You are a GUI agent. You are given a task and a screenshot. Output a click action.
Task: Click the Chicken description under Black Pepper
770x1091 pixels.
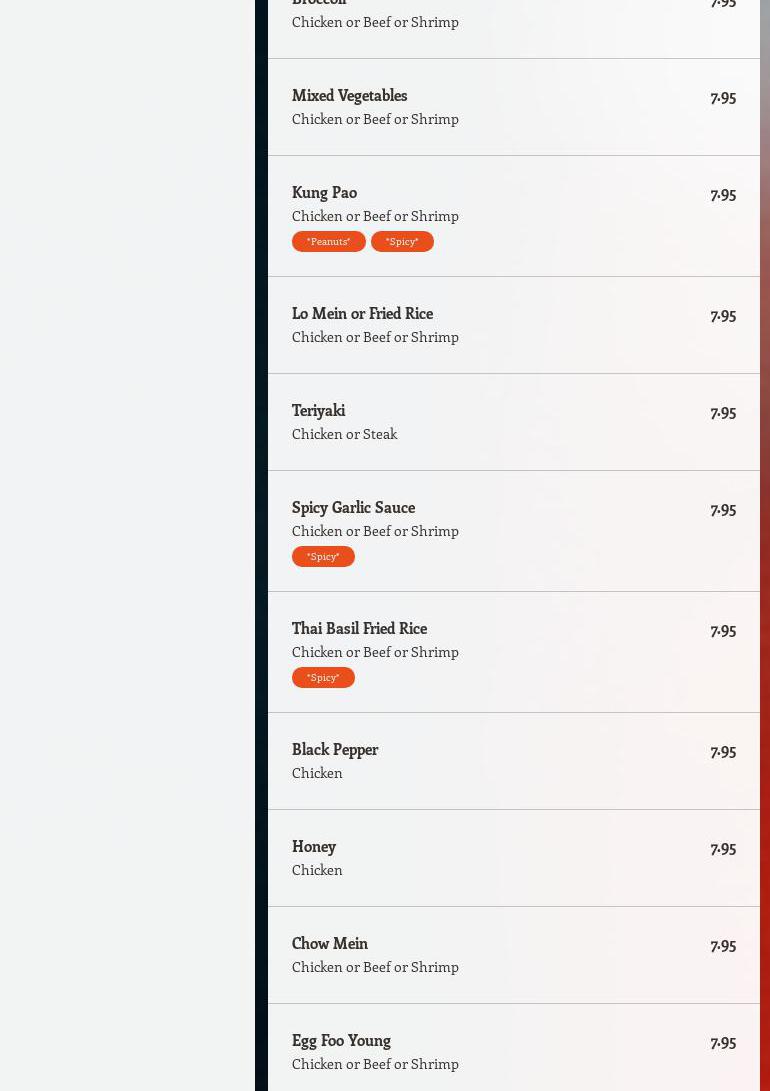317,773
